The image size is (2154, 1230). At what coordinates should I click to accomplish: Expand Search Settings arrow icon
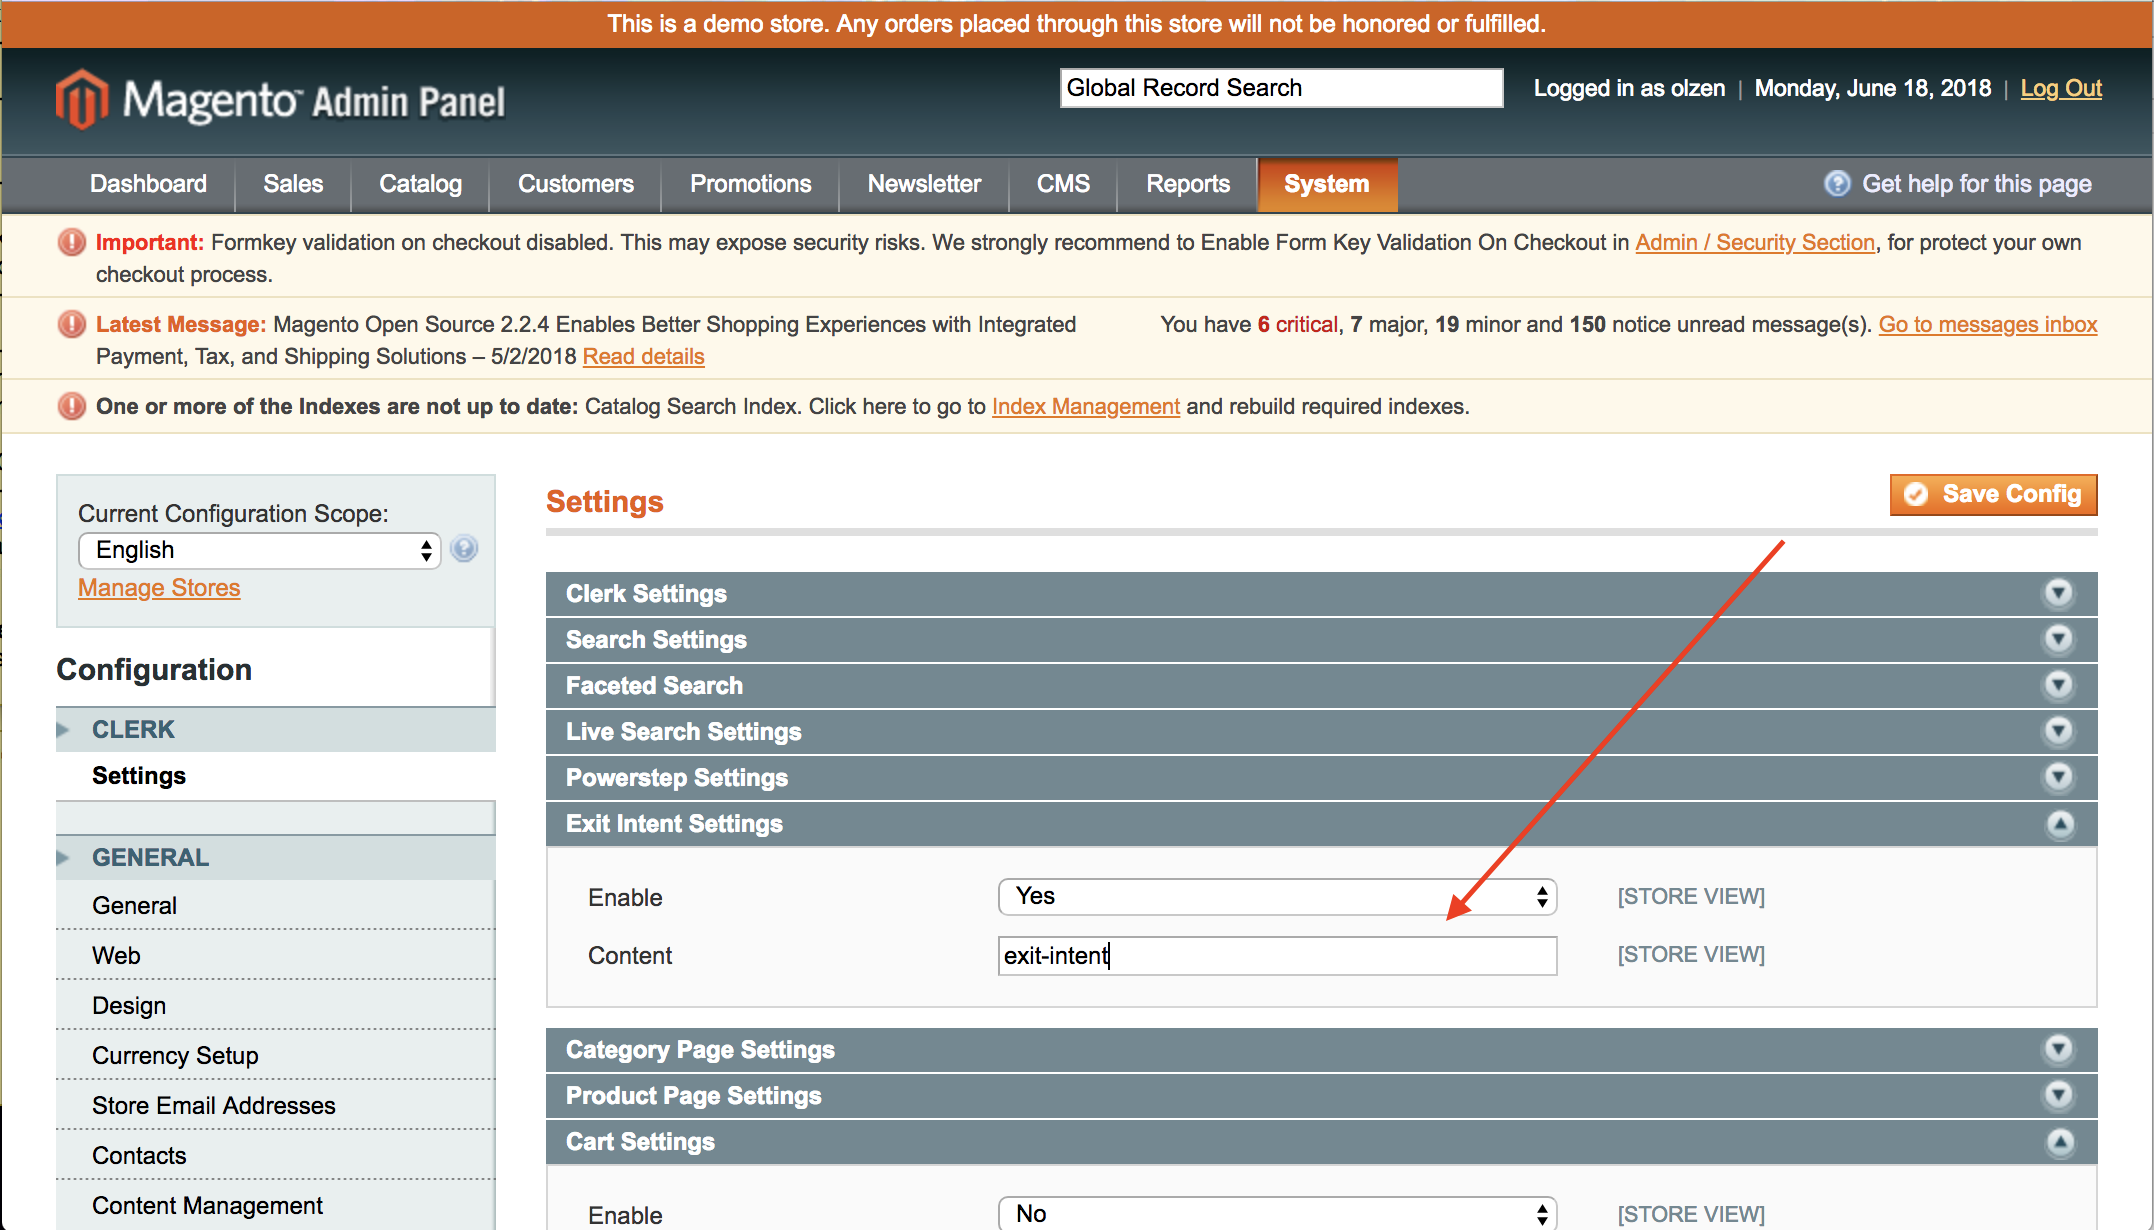pyautogui.click(x=2058, y=639)
